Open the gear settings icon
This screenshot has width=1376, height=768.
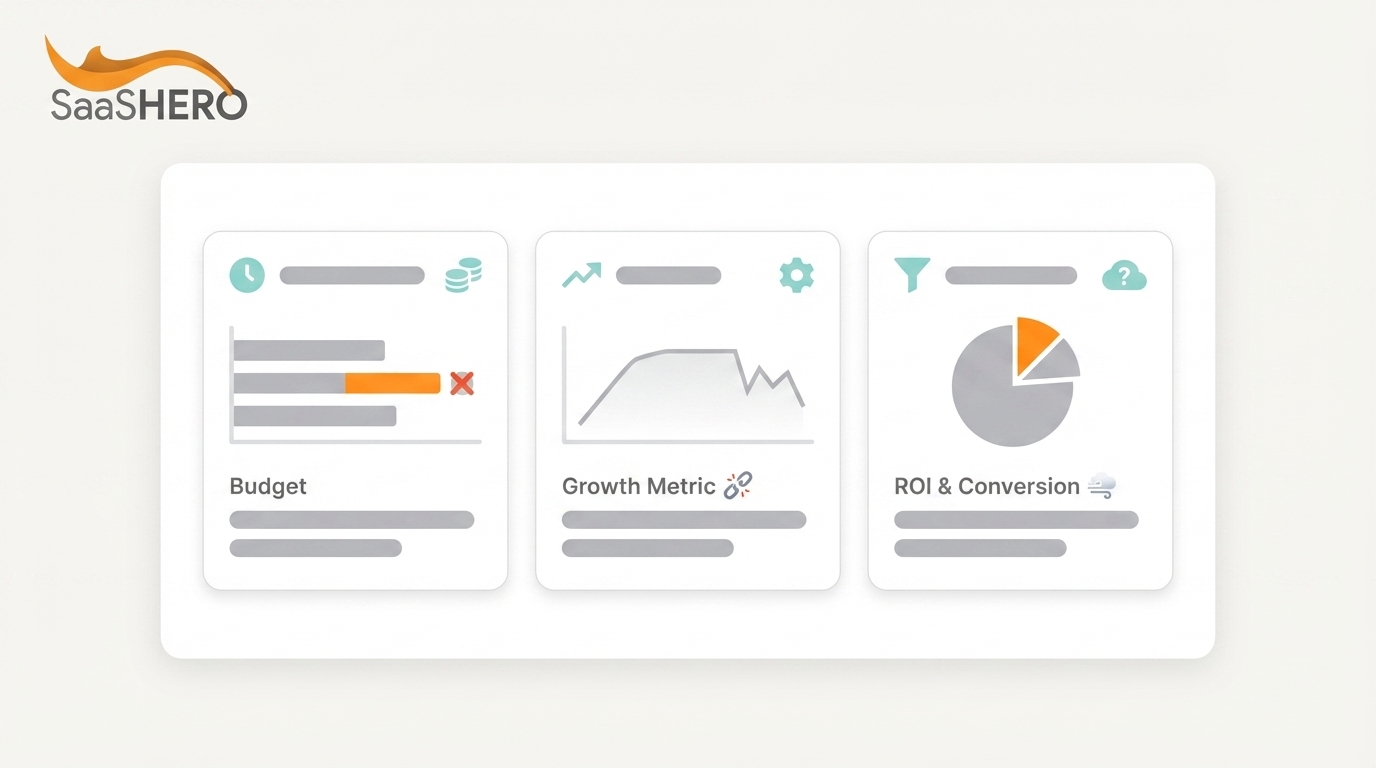coord(796,275)
